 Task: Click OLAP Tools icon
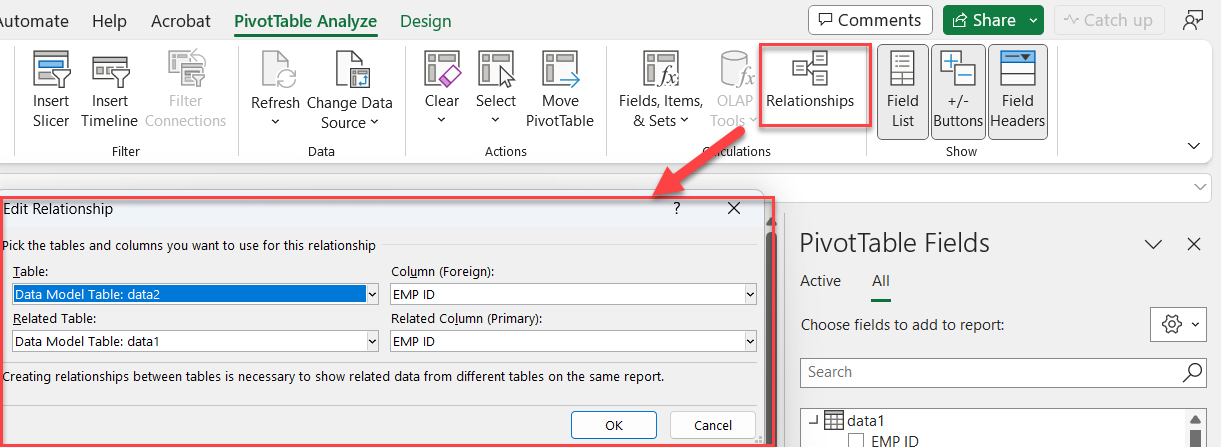point(737,69)
